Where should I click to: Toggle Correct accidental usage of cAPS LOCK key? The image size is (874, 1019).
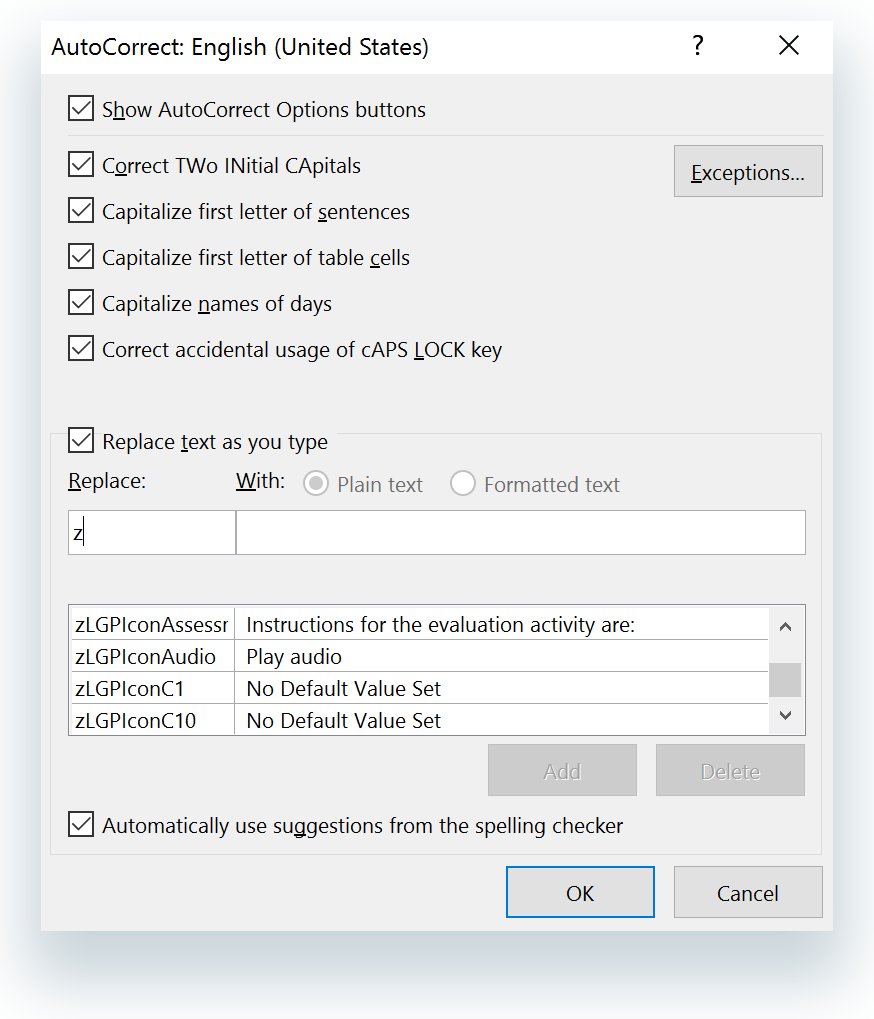point(81,349)
